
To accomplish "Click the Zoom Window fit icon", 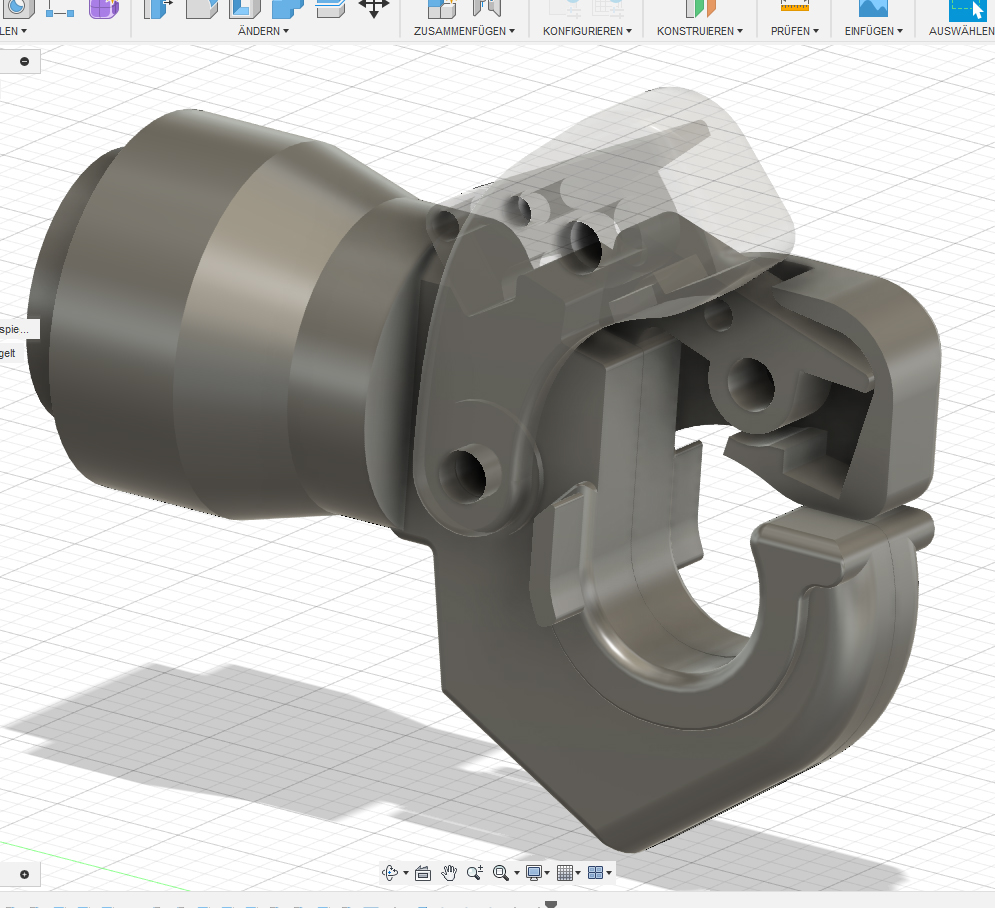I will coord(501,873).
